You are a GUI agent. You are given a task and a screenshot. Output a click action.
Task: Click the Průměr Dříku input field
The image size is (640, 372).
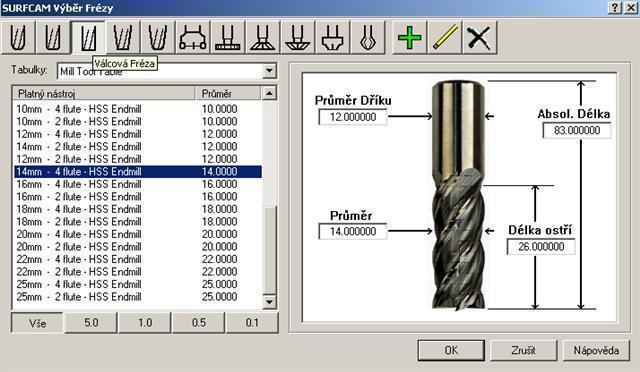tap(353, 117)
